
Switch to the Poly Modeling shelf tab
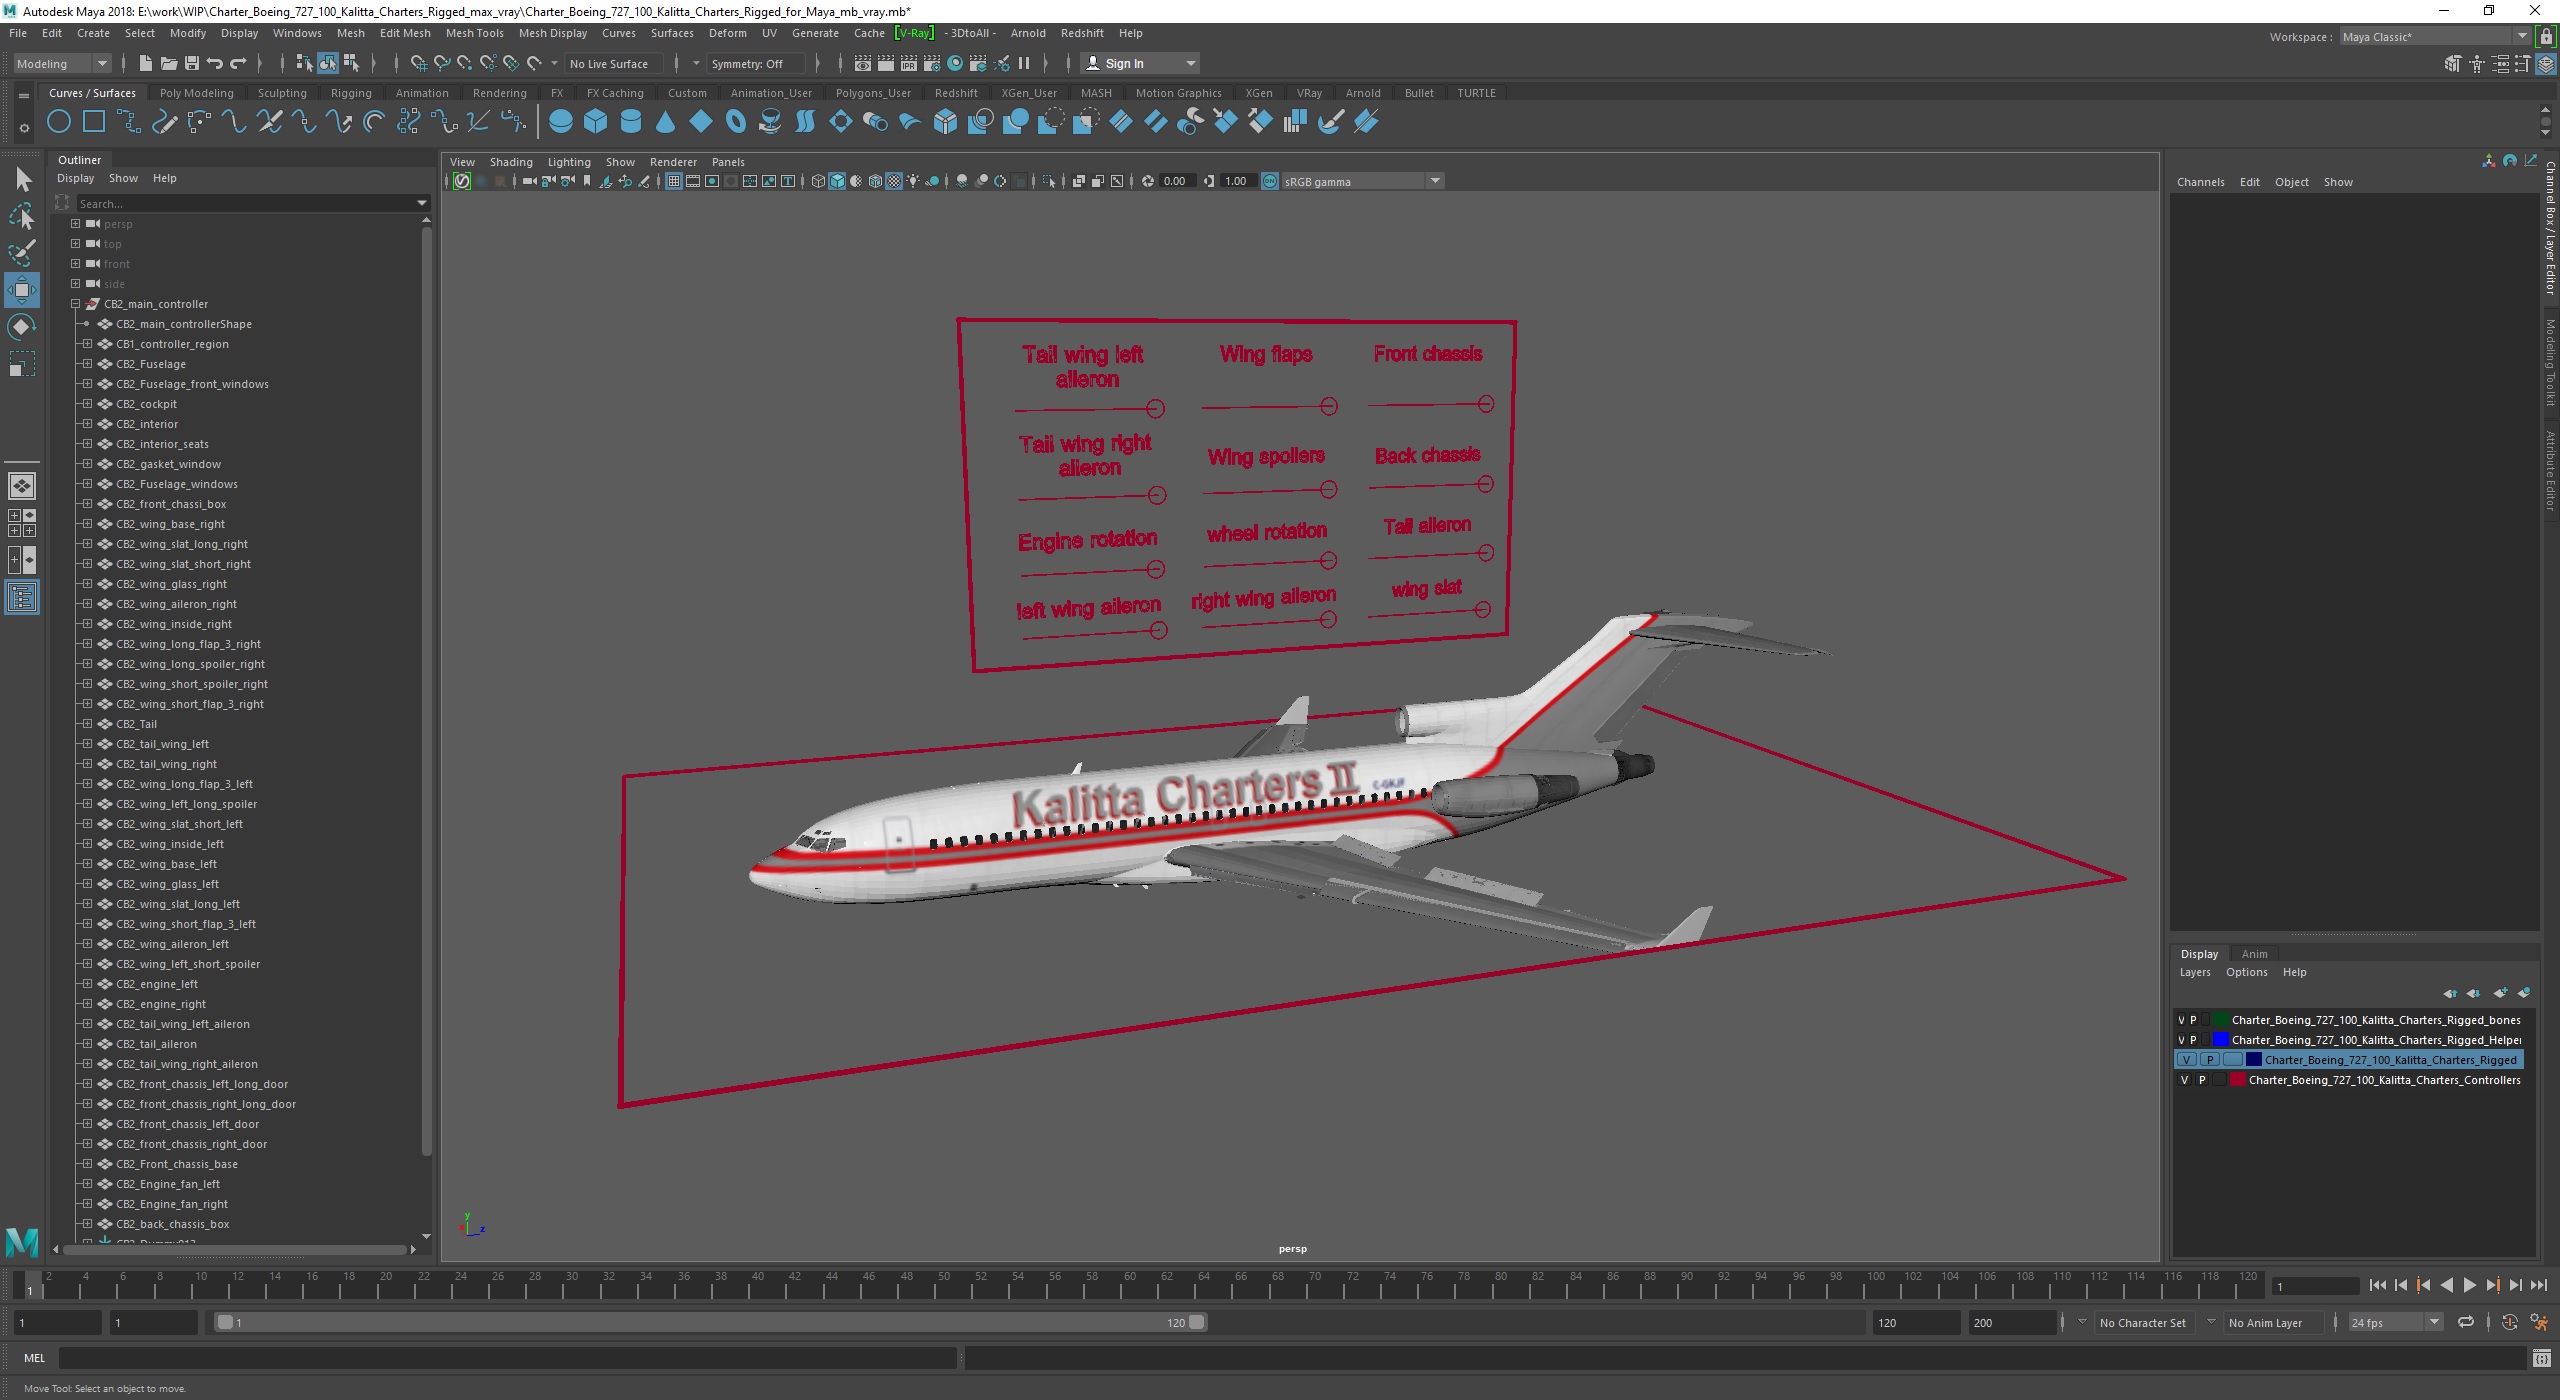[196, 93]
